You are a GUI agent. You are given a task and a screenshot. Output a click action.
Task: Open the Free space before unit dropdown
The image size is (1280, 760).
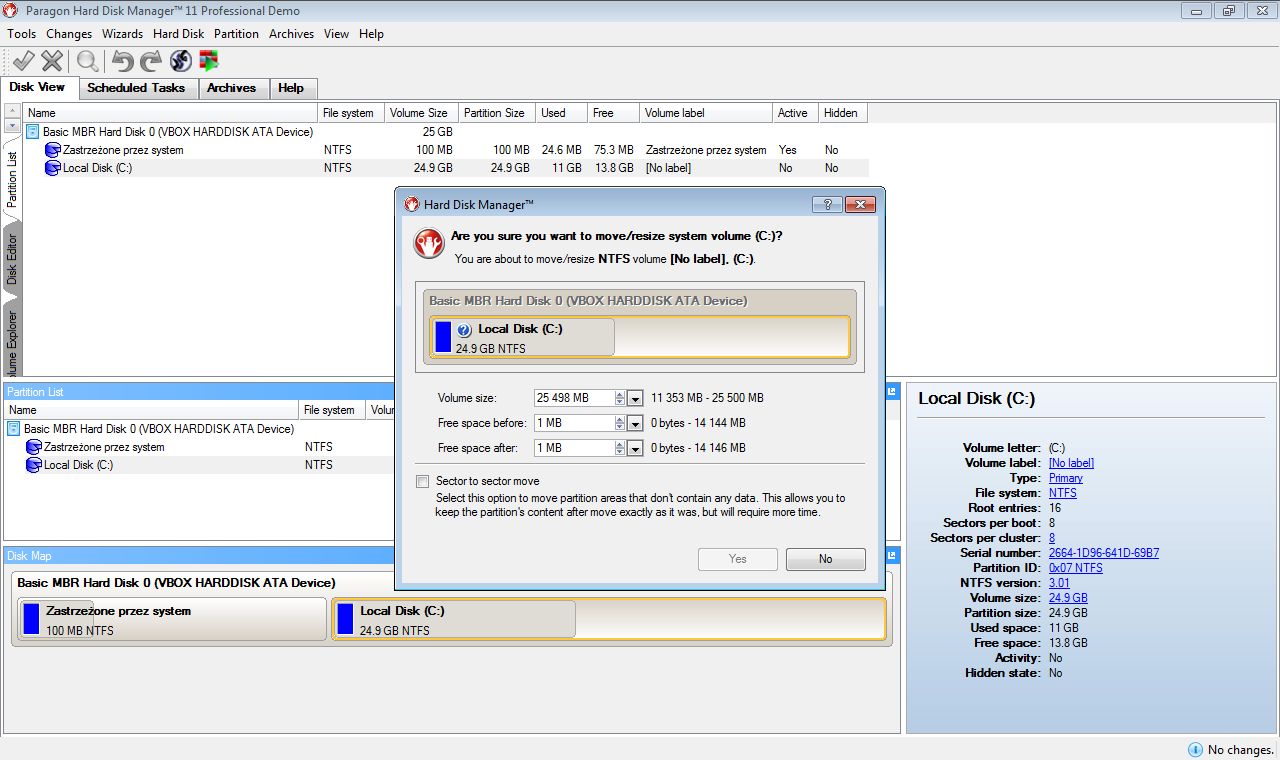point(635,423)
